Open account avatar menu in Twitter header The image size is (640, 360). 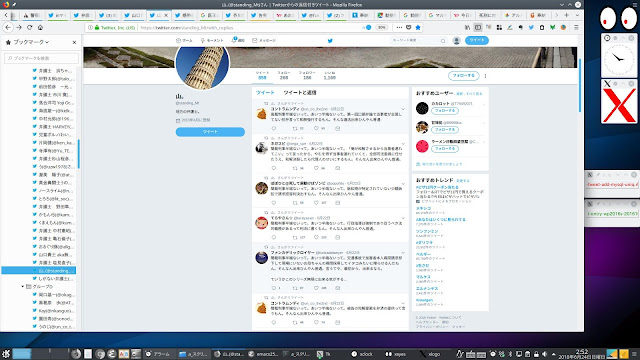(x=456, y=40)
